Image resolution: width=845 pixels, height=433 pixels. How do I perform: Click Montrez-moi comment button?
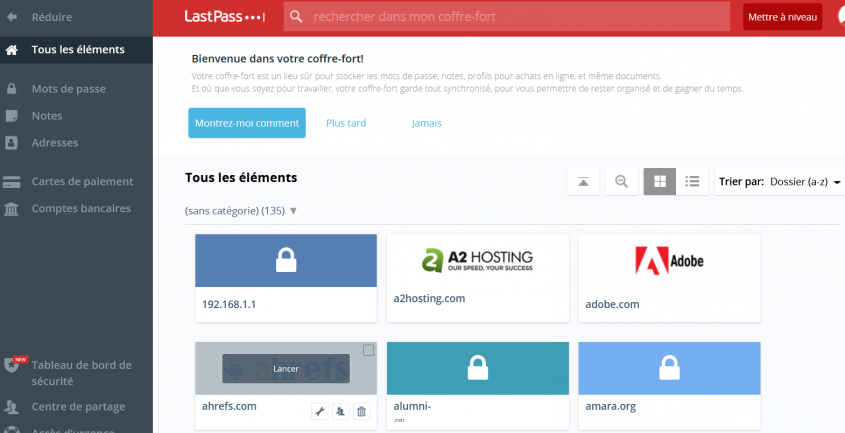247,123
